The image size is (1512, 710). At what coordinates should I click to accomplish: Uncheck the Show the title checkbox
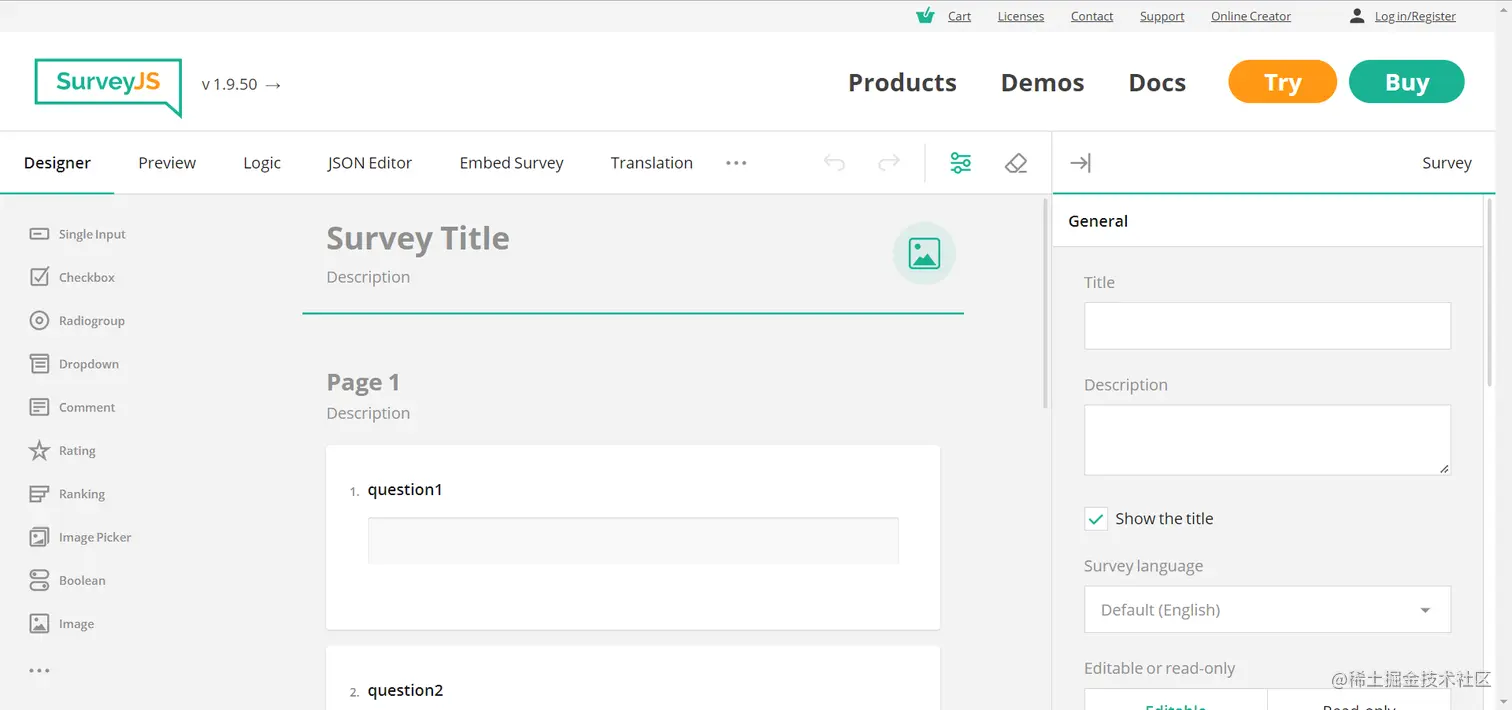(1096, 519)
